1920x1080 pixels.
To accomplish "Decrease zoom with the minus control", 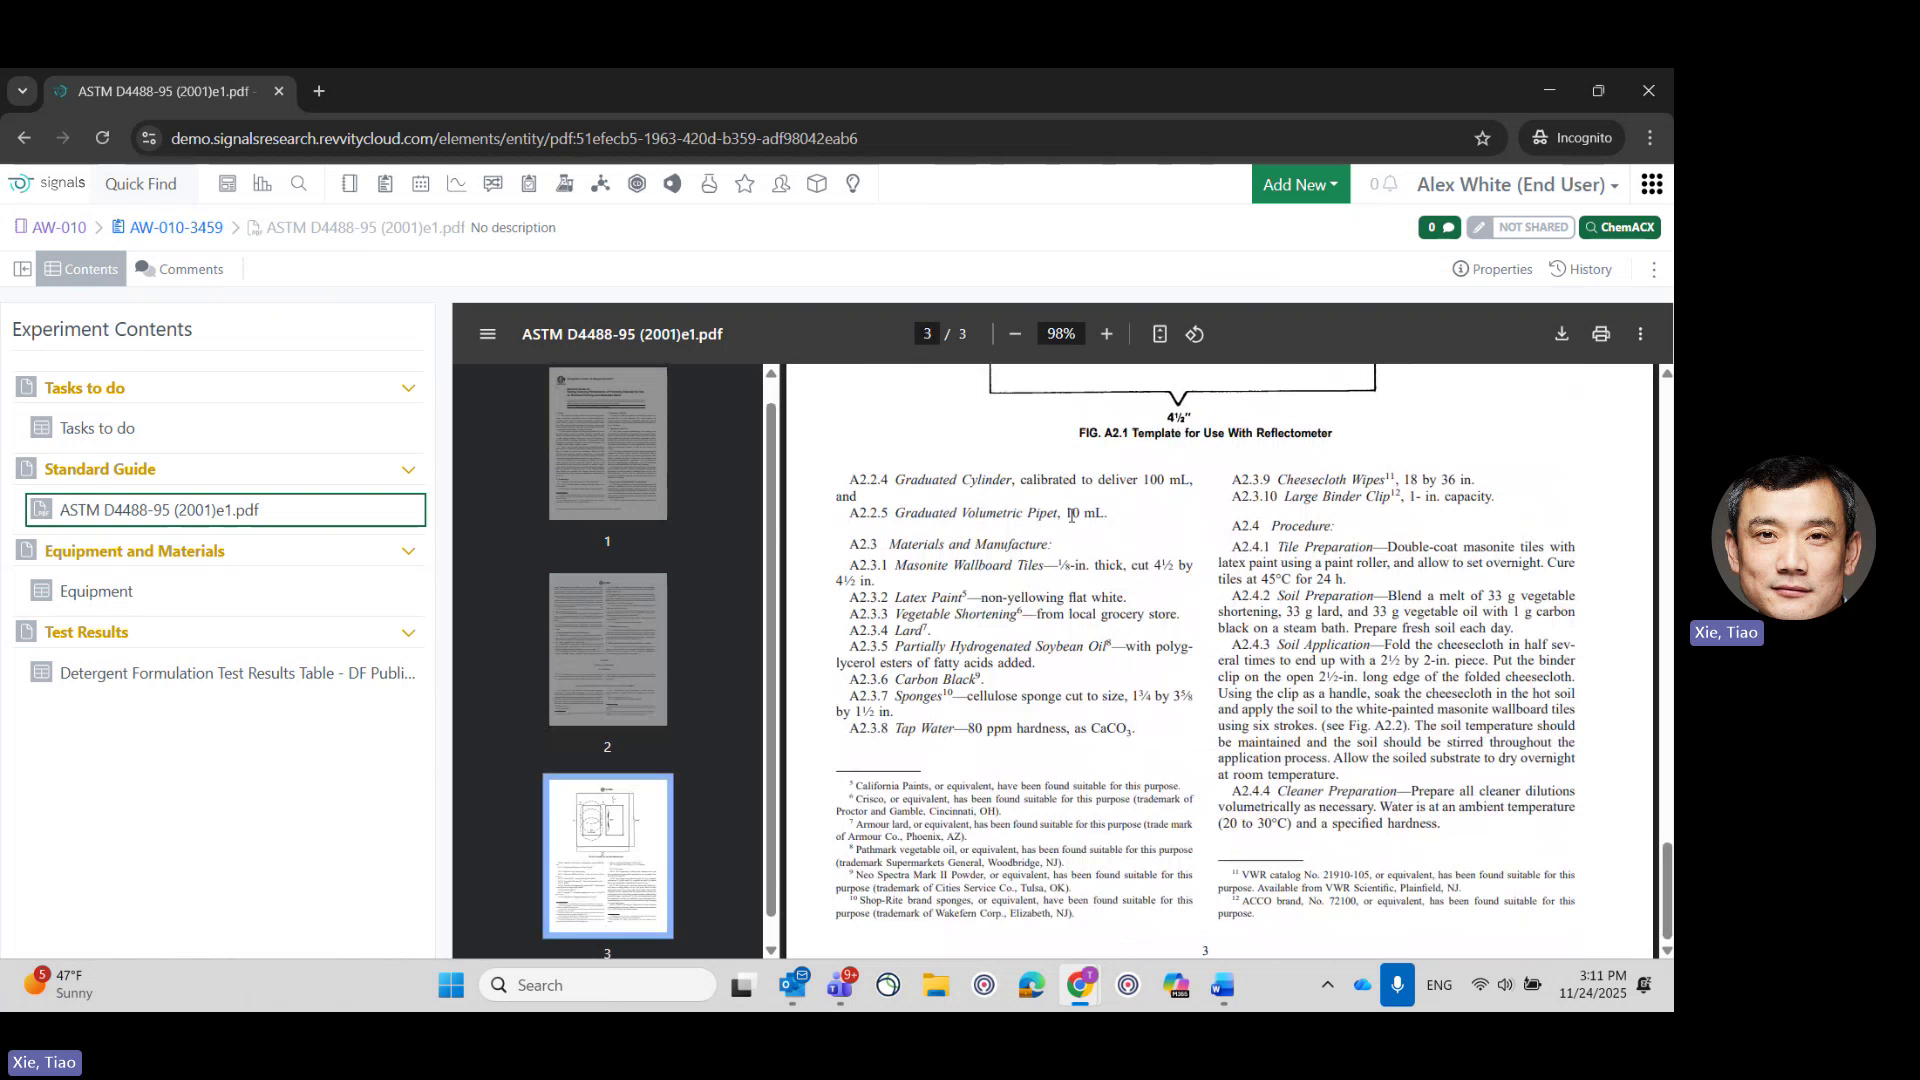I will coord(1015,333).
